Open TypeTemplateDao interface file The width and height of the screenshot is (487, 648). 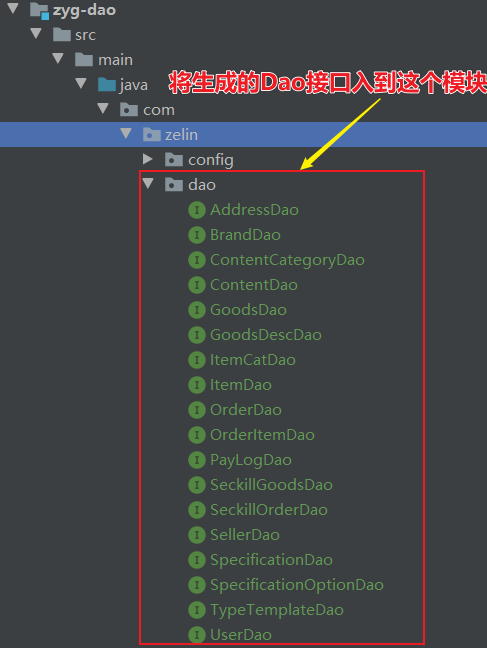277,610
